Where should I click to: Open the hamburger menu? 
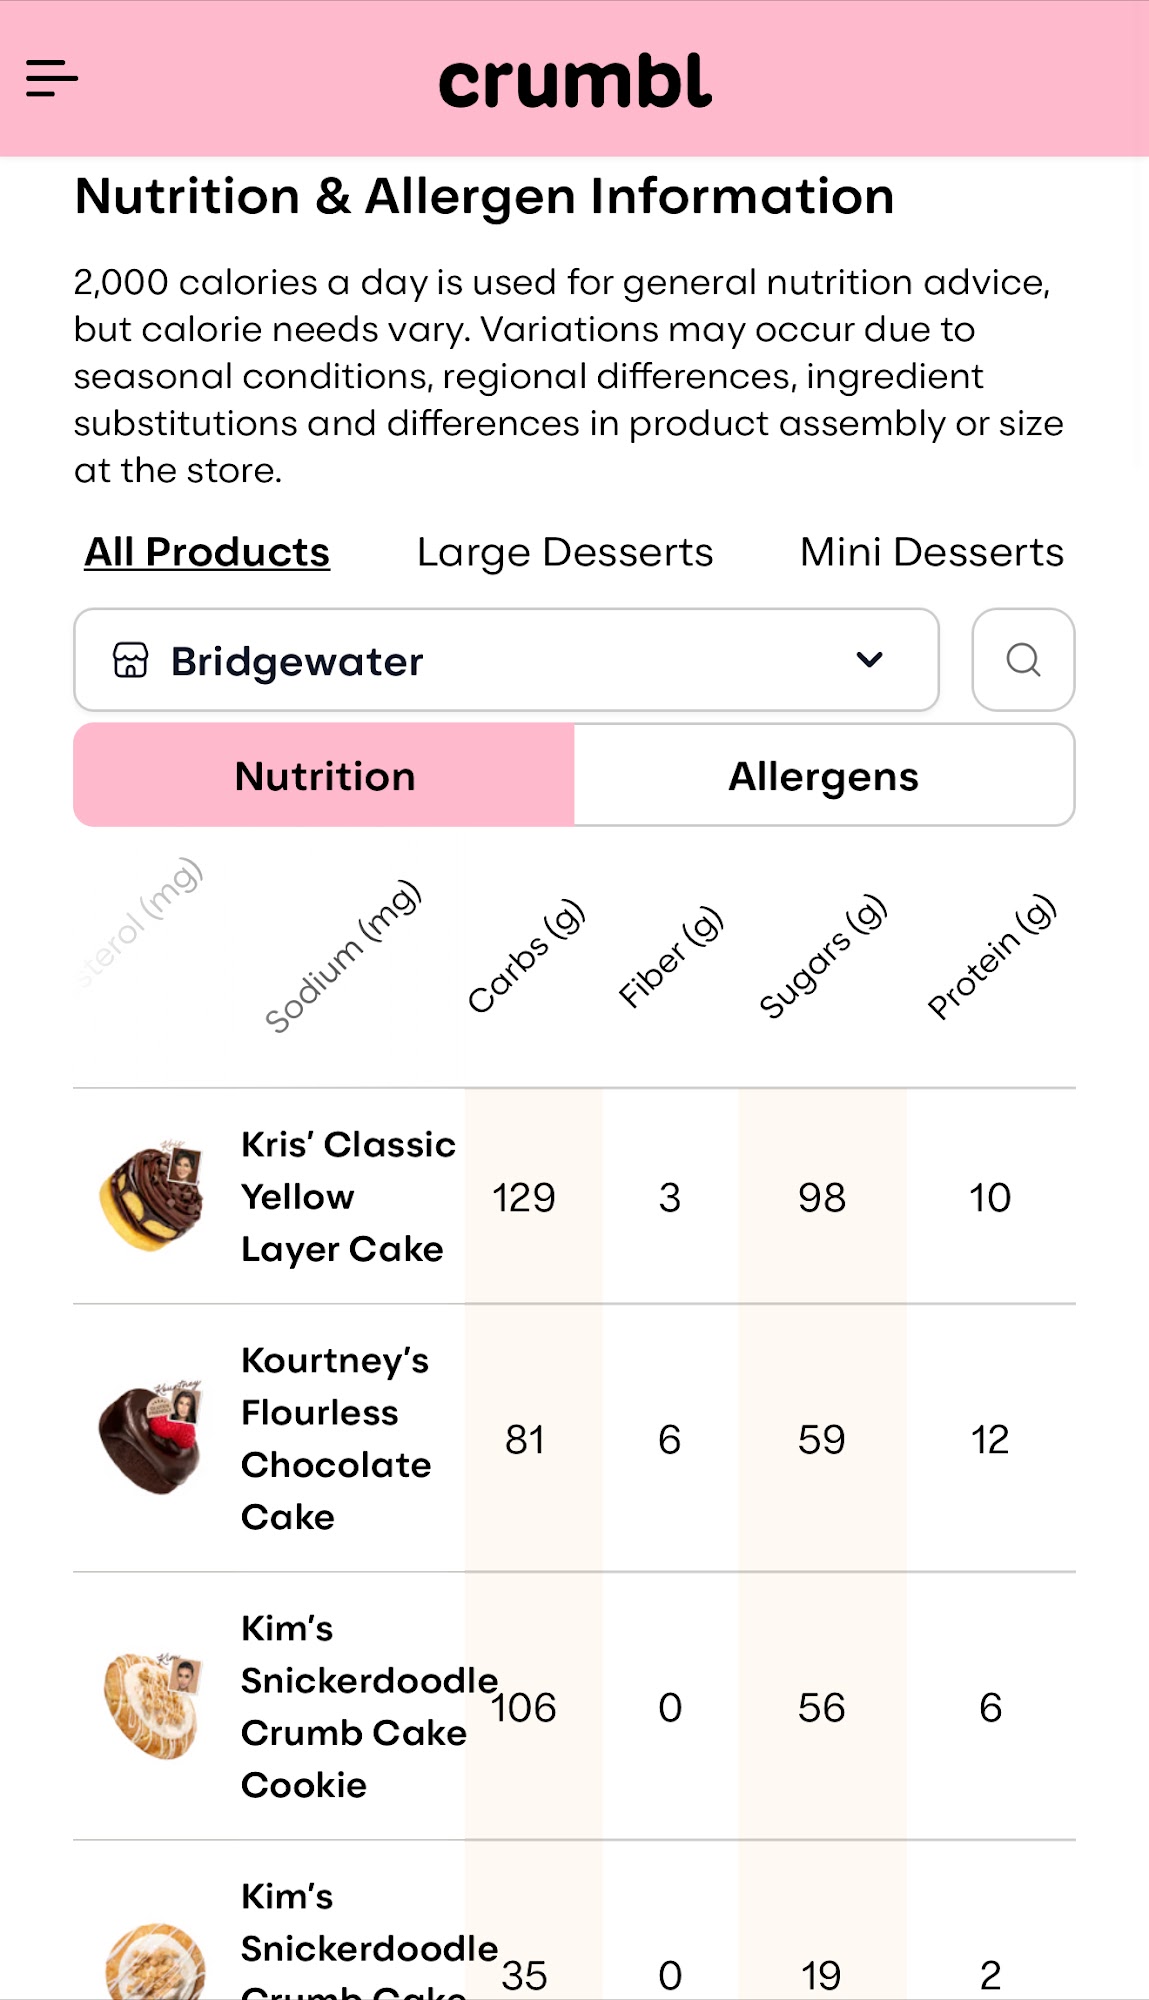pos(52,78)
